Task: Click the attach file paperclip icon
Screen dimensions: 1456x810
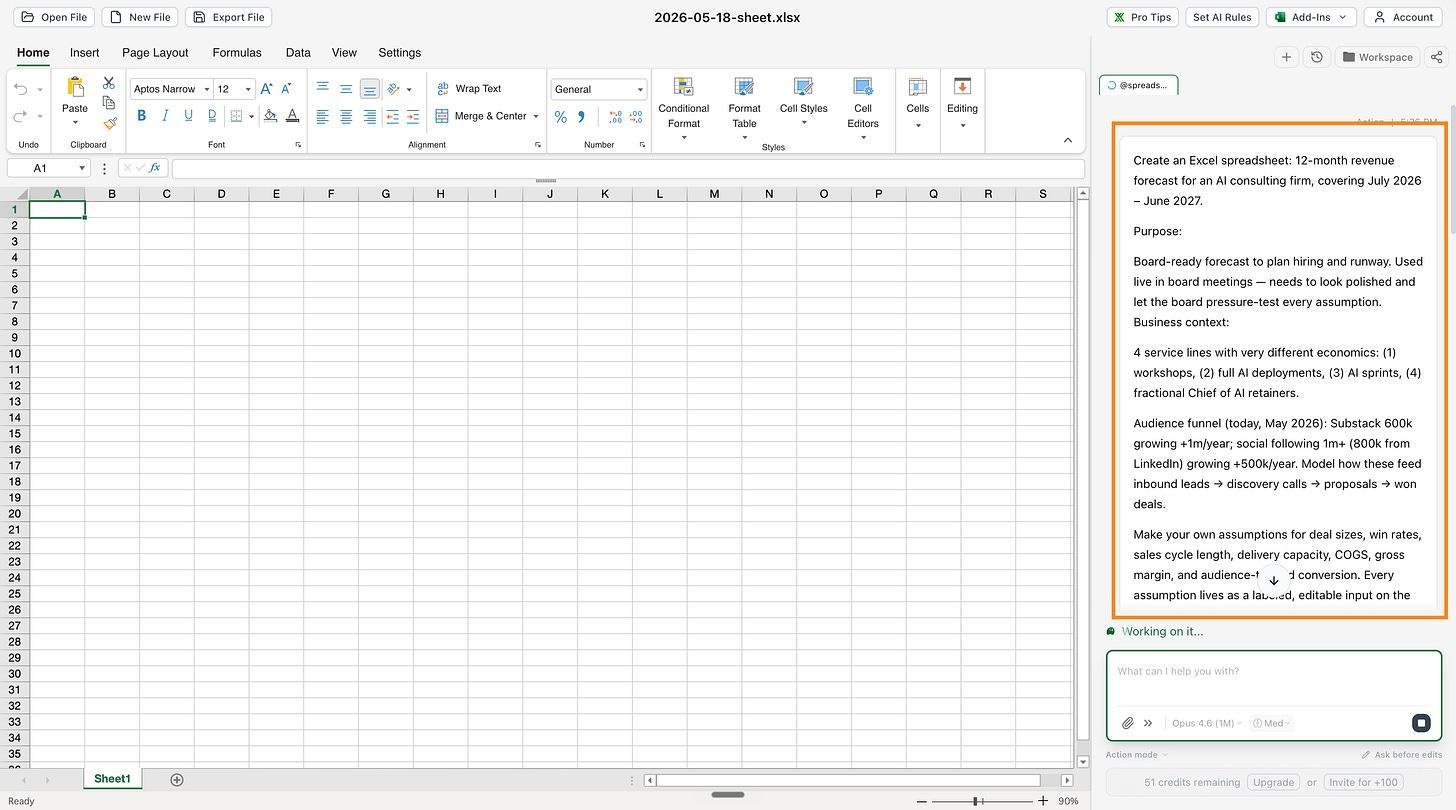Action: [x=1127, y=723]
